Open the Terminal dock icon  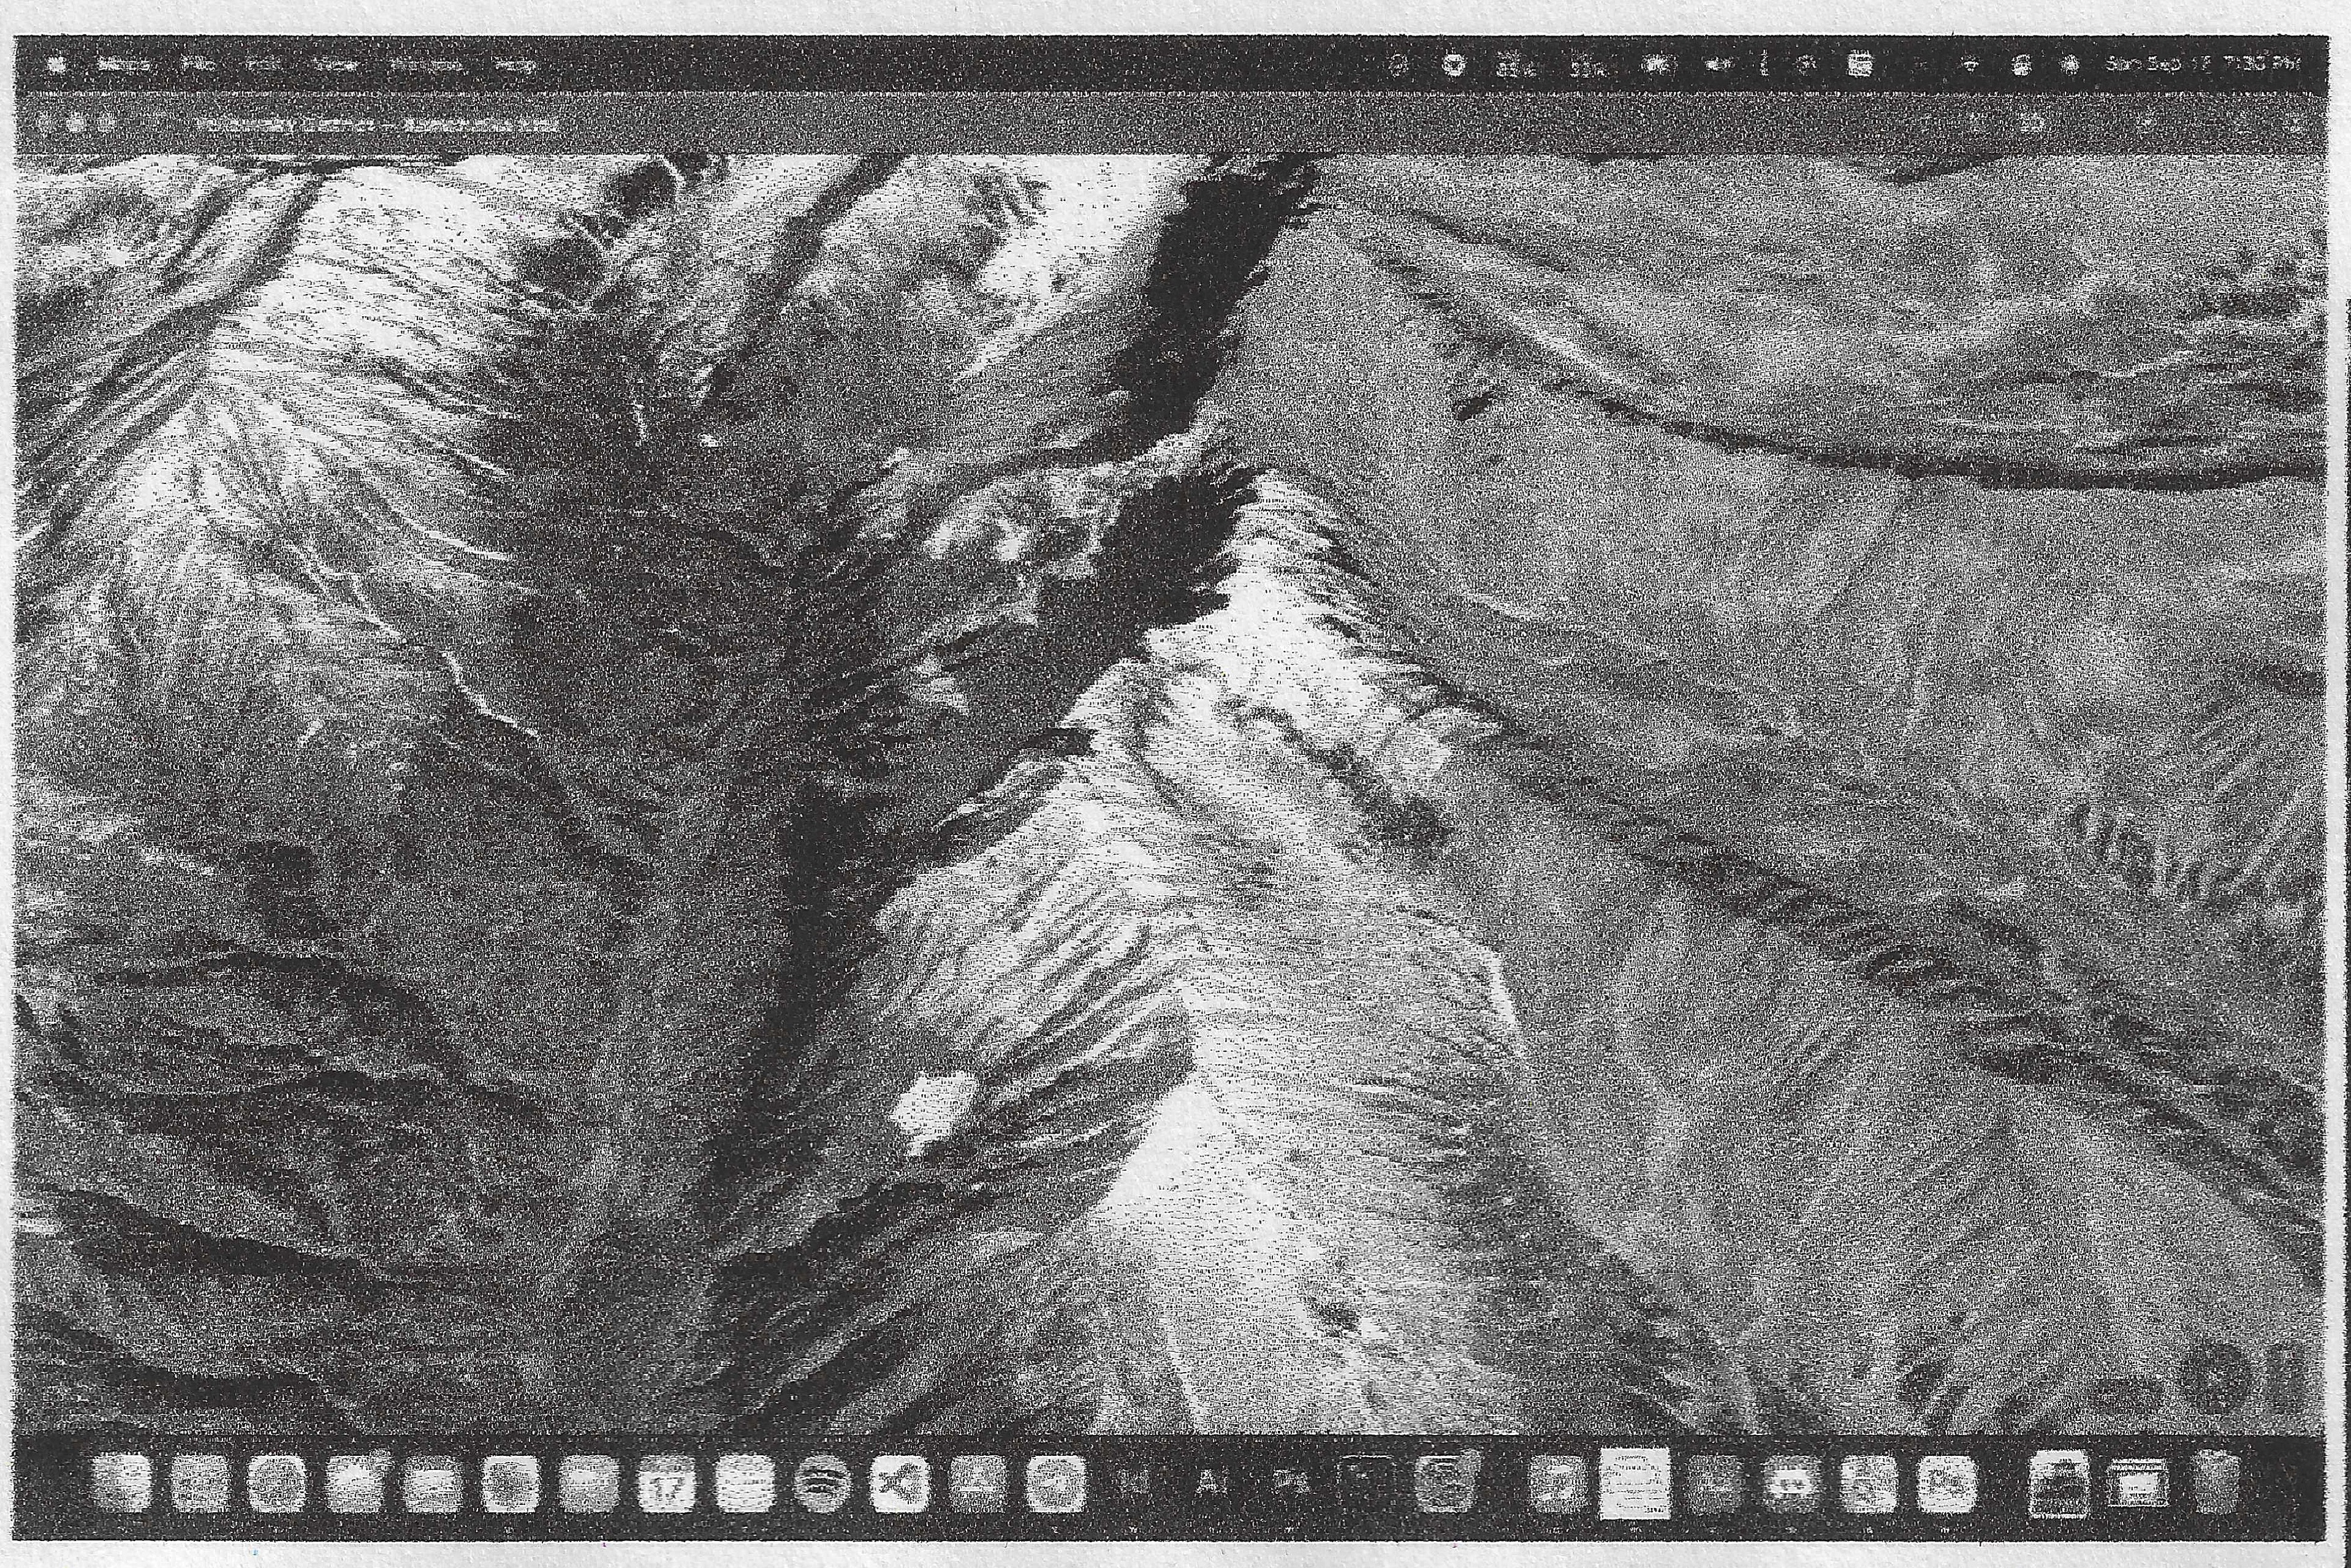click(1367, 1482)
